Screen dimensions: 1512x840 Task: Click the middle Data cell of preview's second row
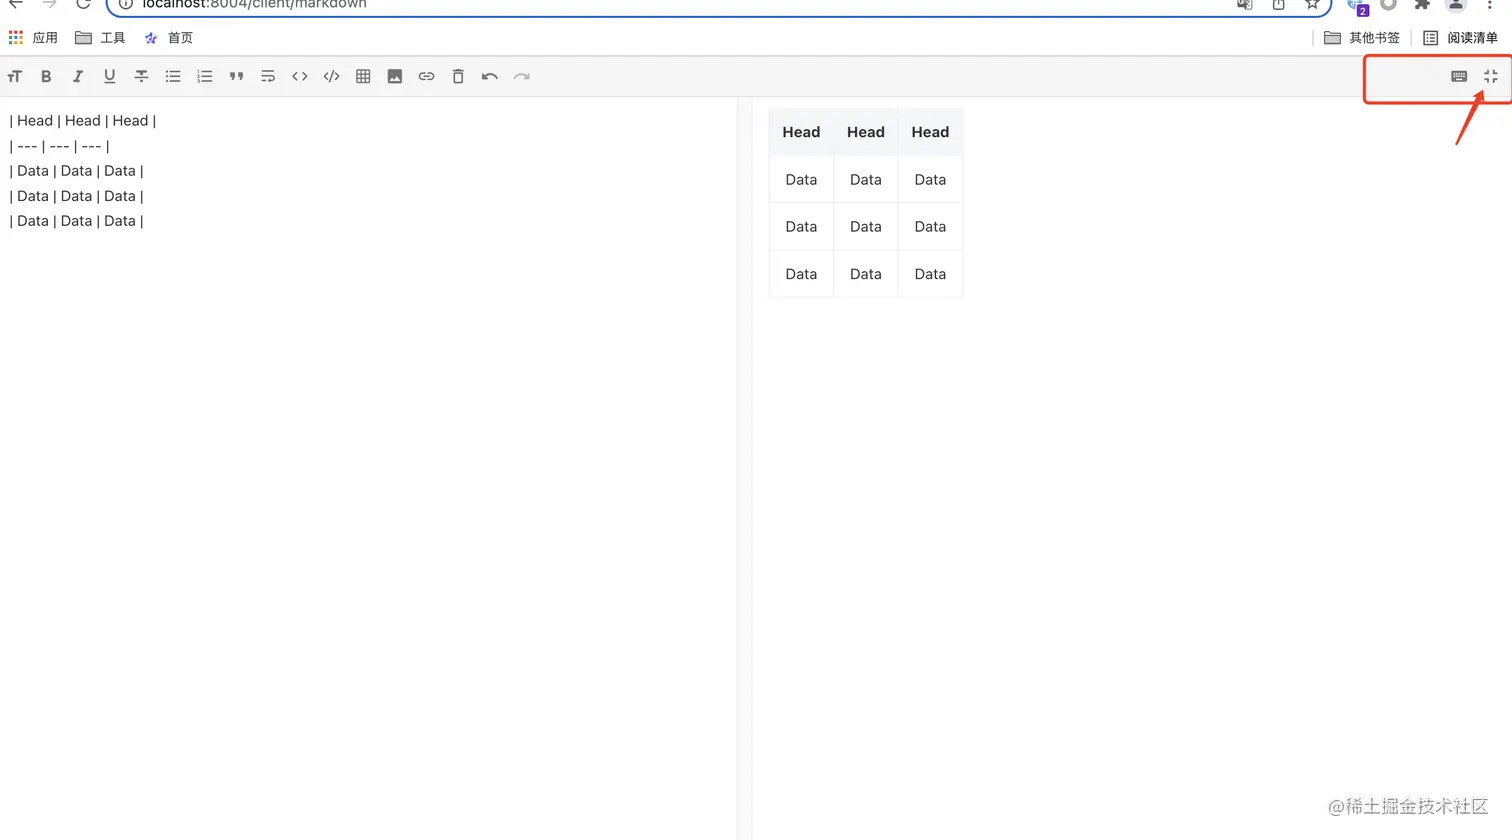point(866,227)
